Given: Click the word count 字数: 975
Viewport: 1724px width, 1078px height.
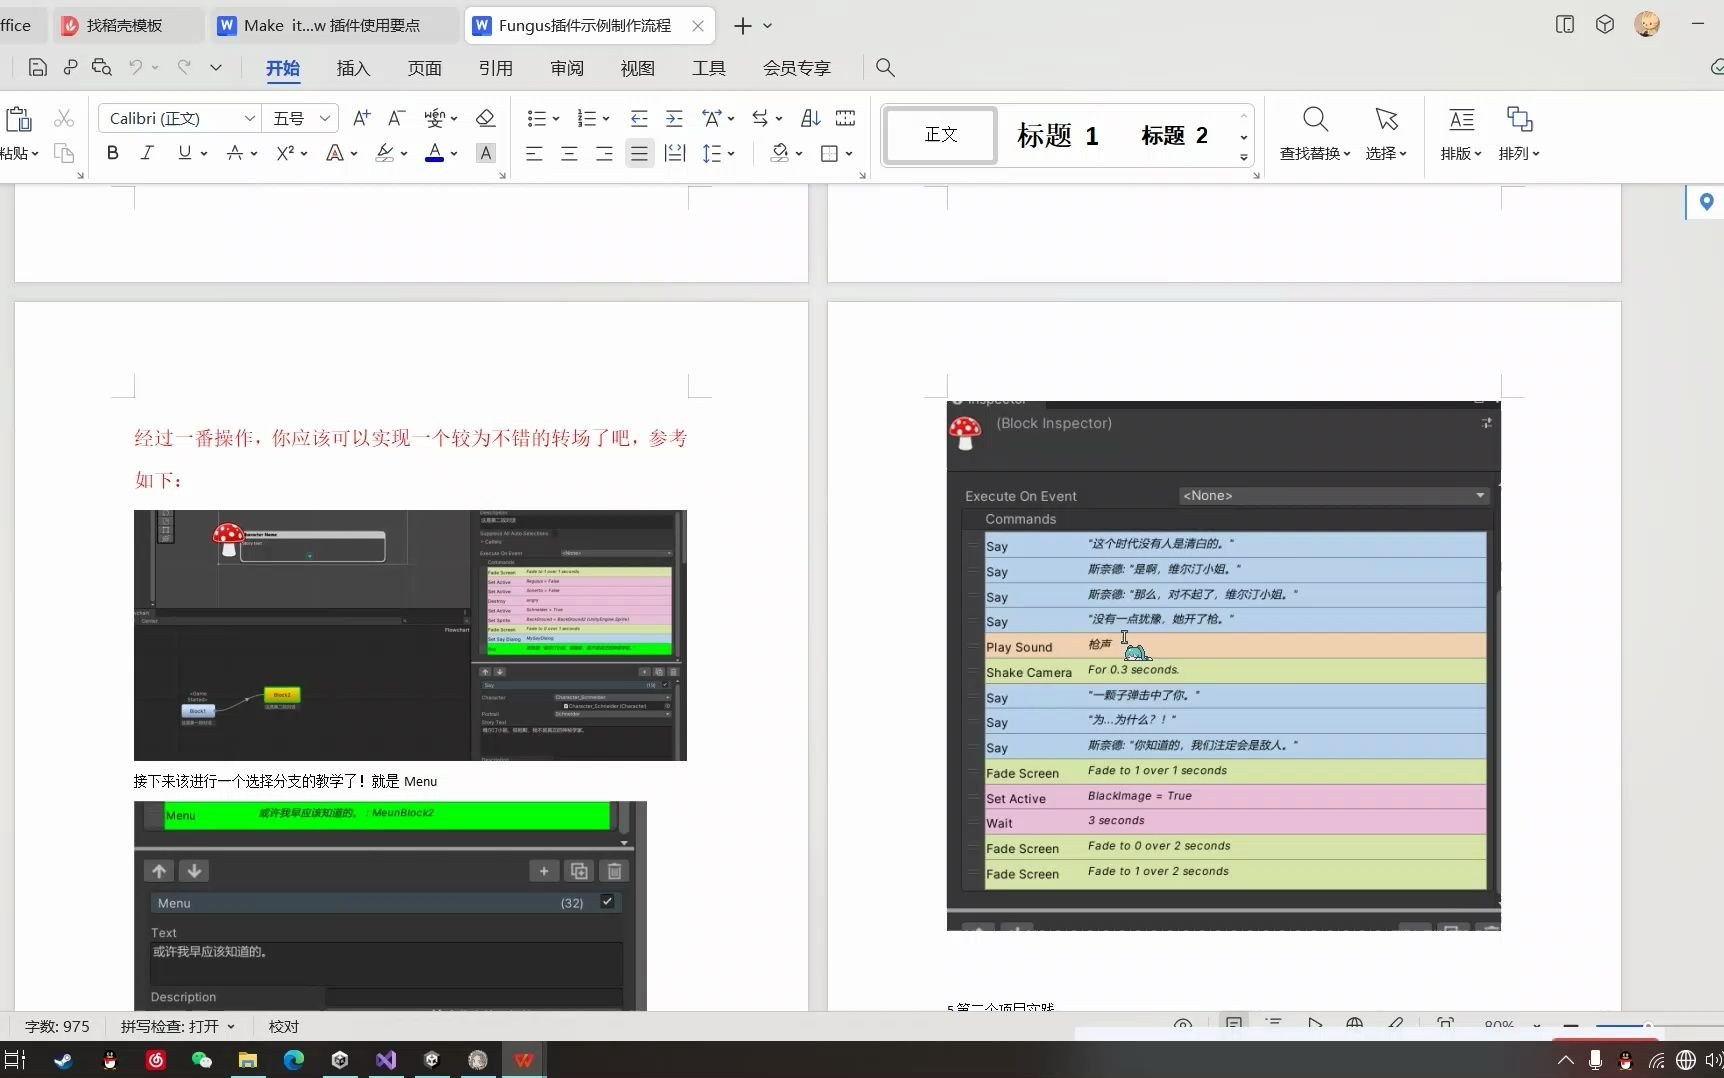Looking at the screenshot, I should tap(57, 1026).
